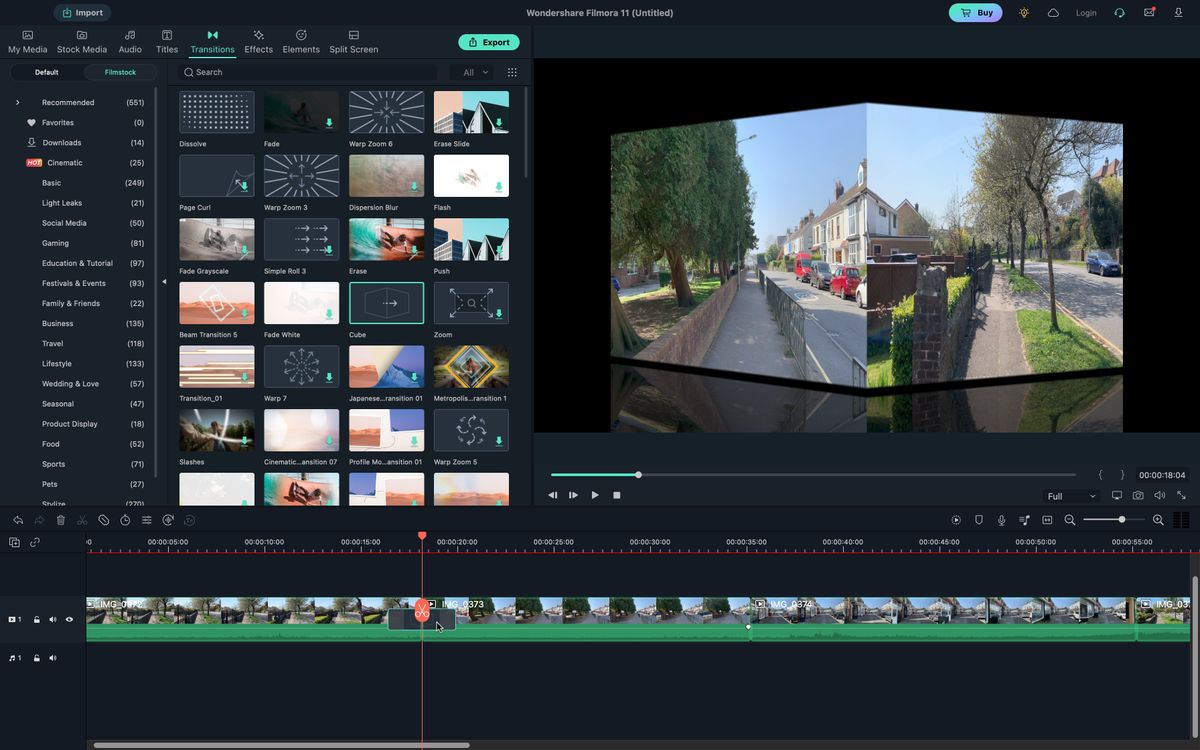Viewport: 1200px width, 750px height.
Task: Click the Voiceover microphone icon
Action: click(x=1001, y=520)
